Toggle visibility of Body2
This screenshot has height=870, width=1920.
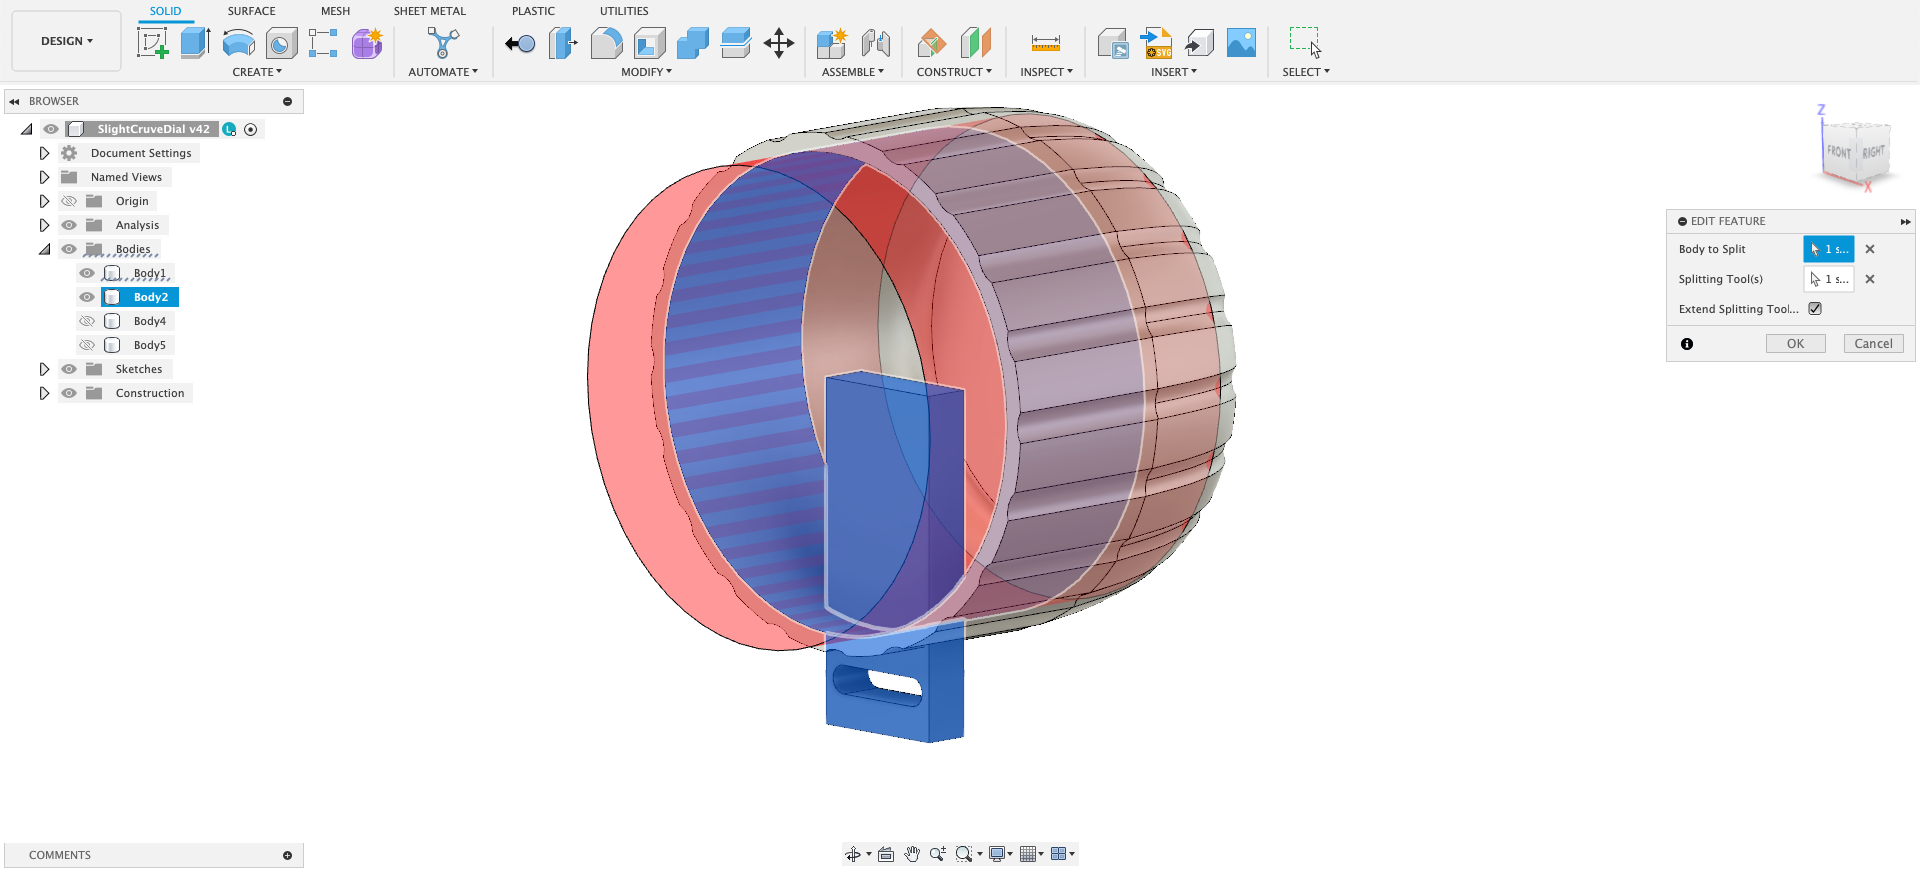(87, 297)
